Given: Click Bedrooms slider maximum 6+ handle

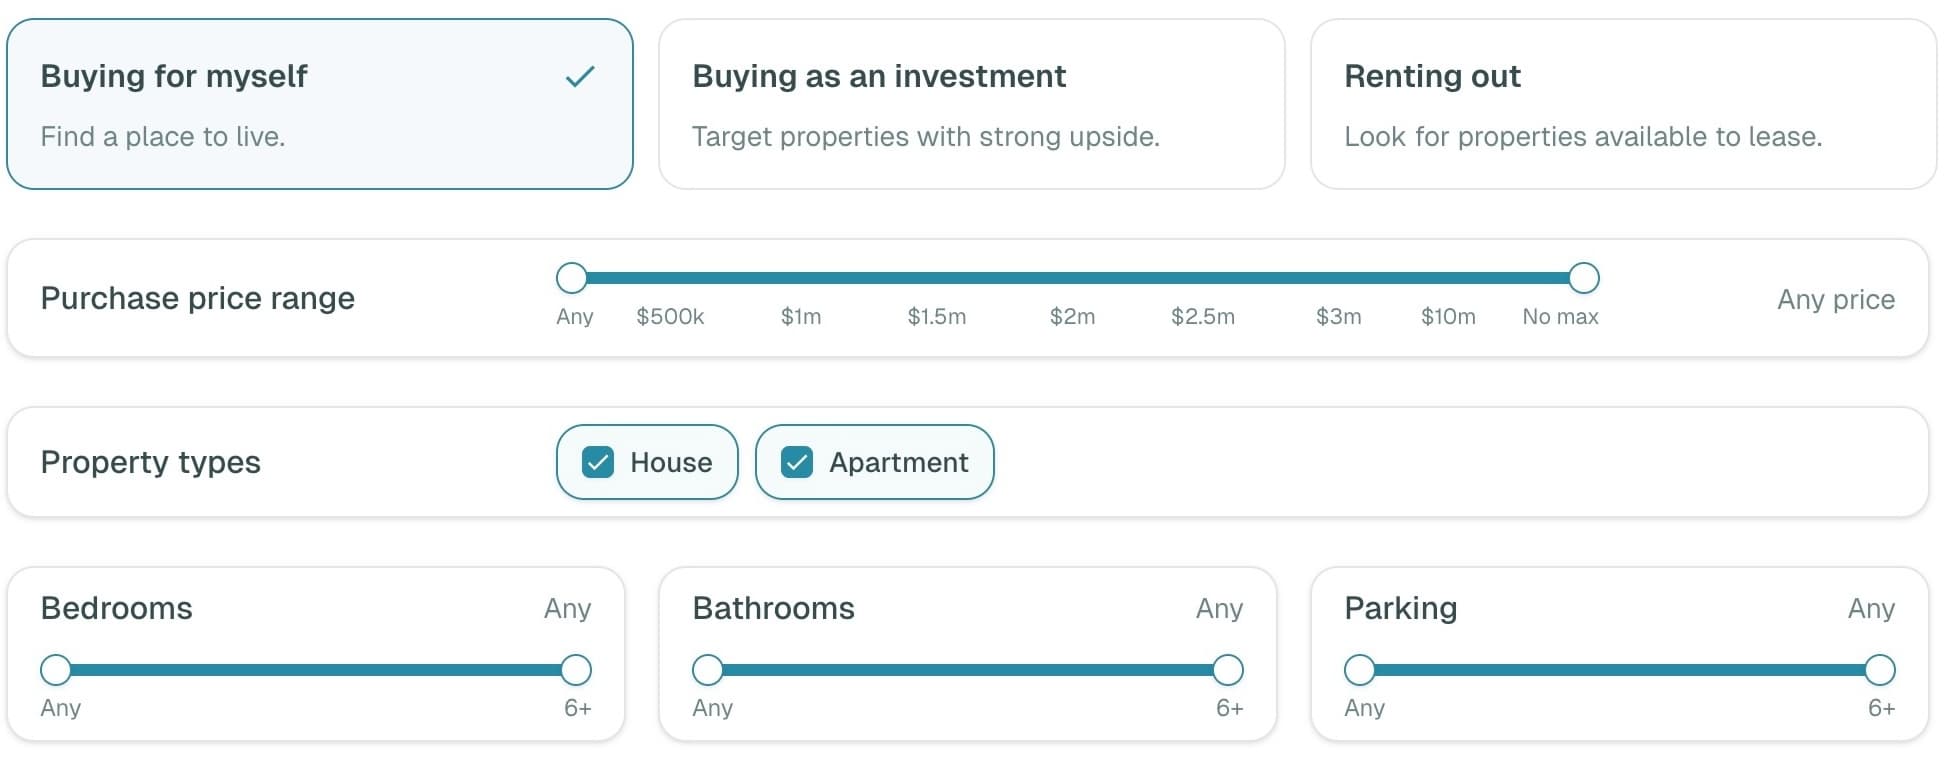Looking at the screenshot, I should click(x=576, y=670).
